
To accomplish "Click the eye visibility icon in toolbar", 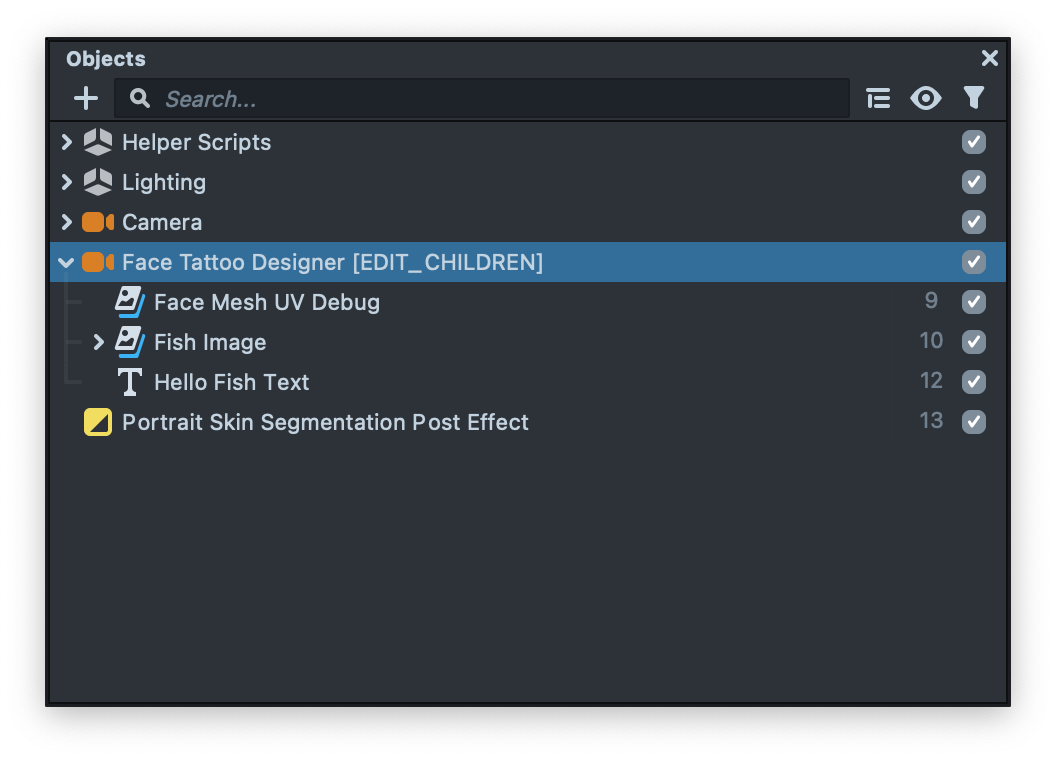I will tap(926, 98).
